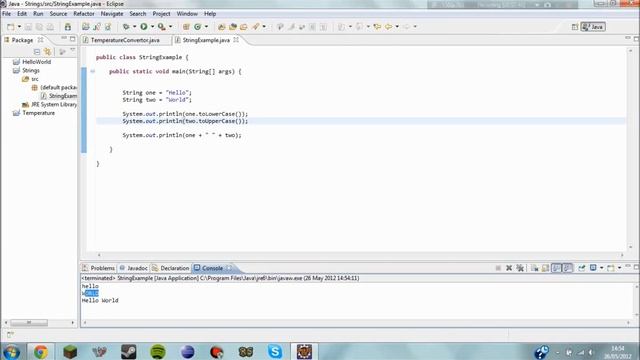Click the External Tools run icon
Screen dimensions: 640x360
(x=162, y=27)
